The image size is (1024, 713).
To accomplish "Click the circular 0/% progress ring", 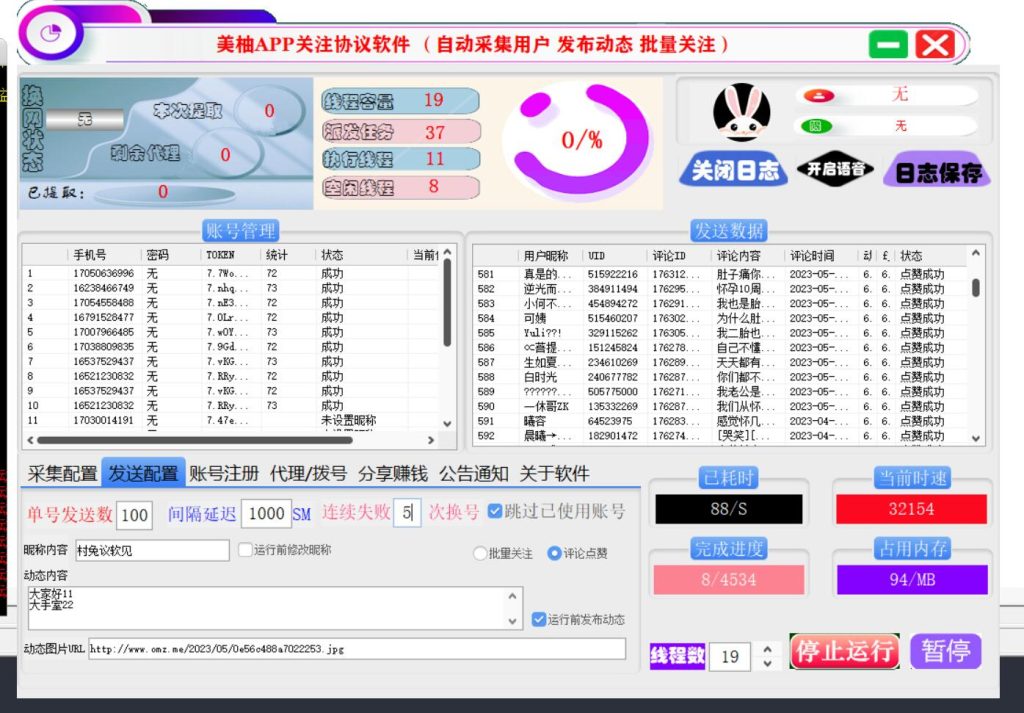I will point(581,141).
